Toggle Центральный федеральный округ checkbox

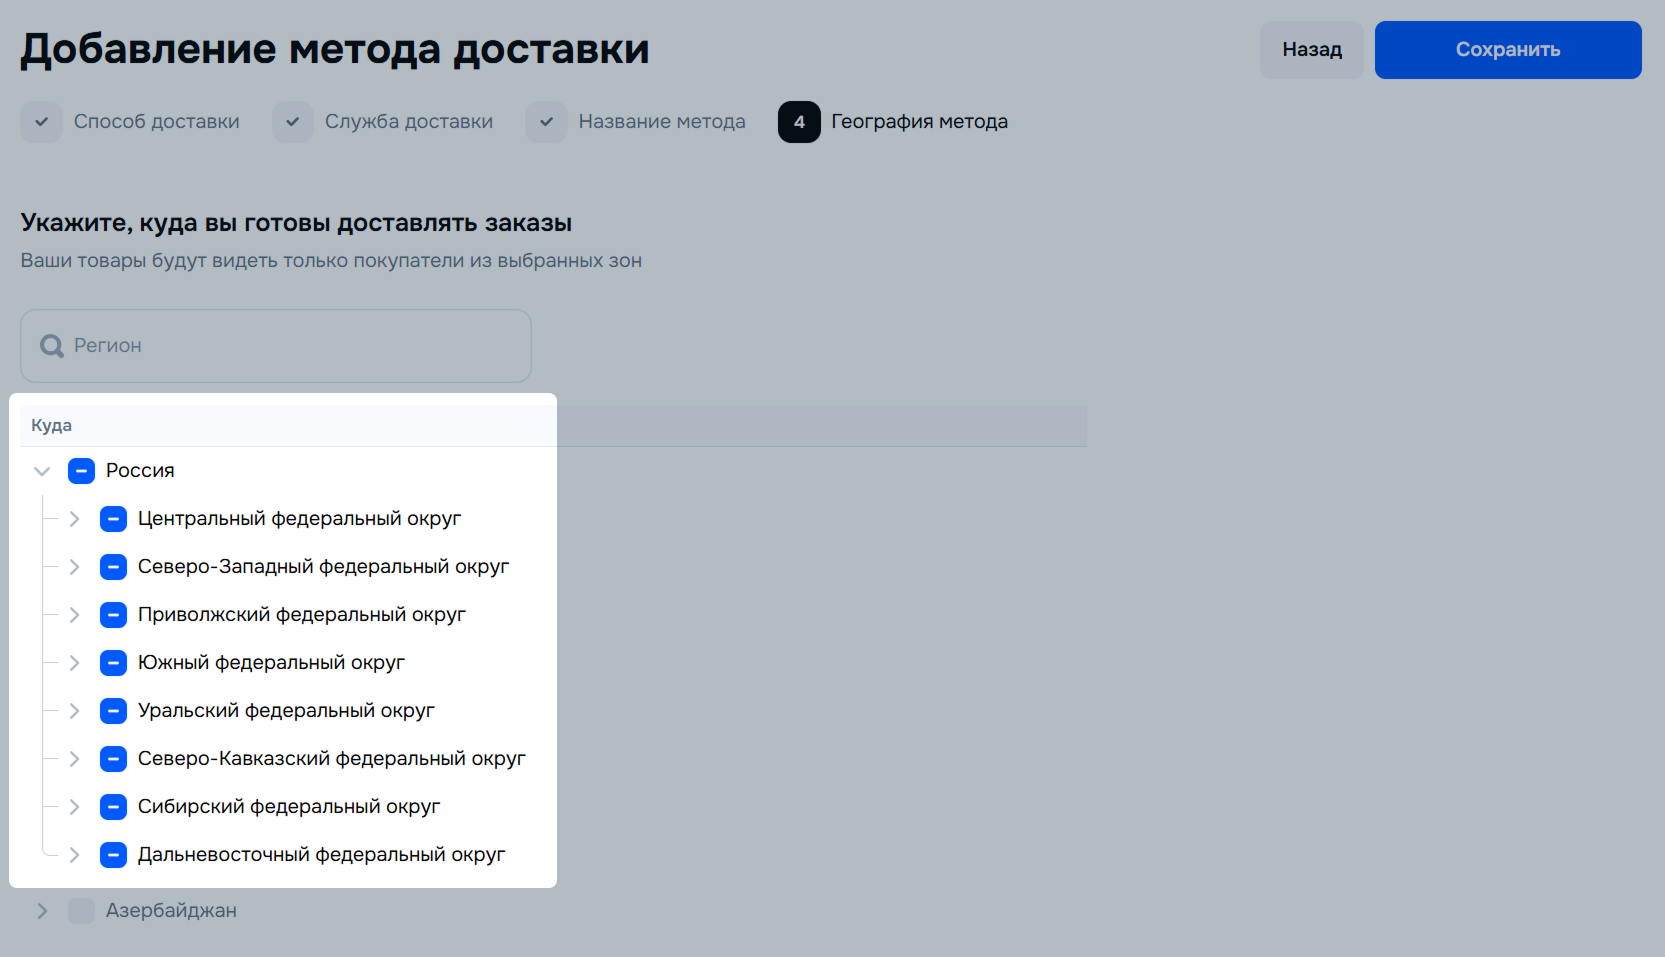[113, 519]
